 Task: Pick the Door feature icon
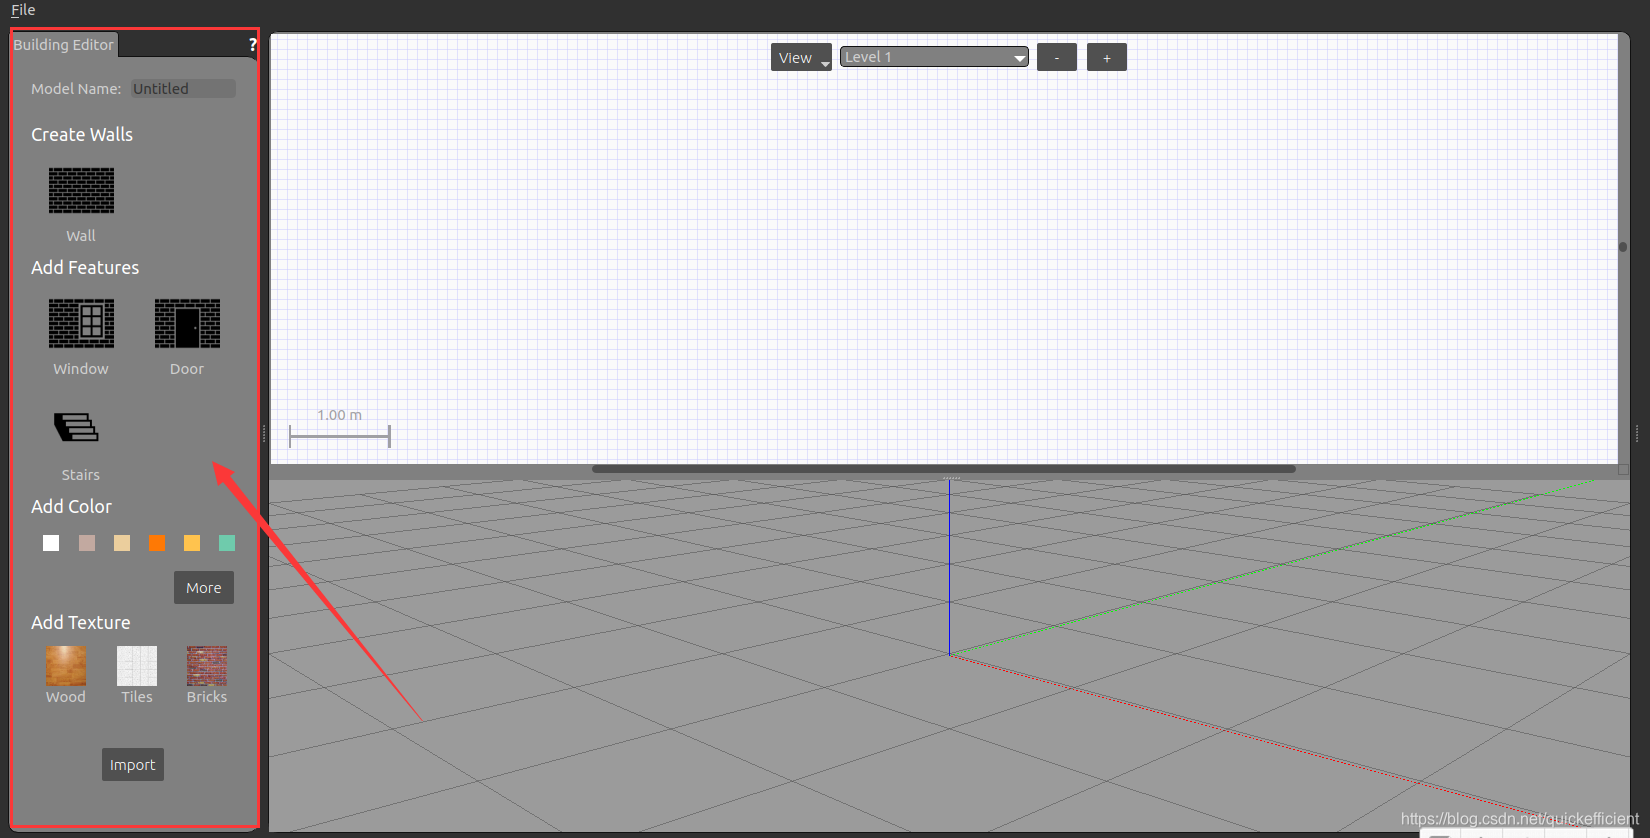pos(187,323)
